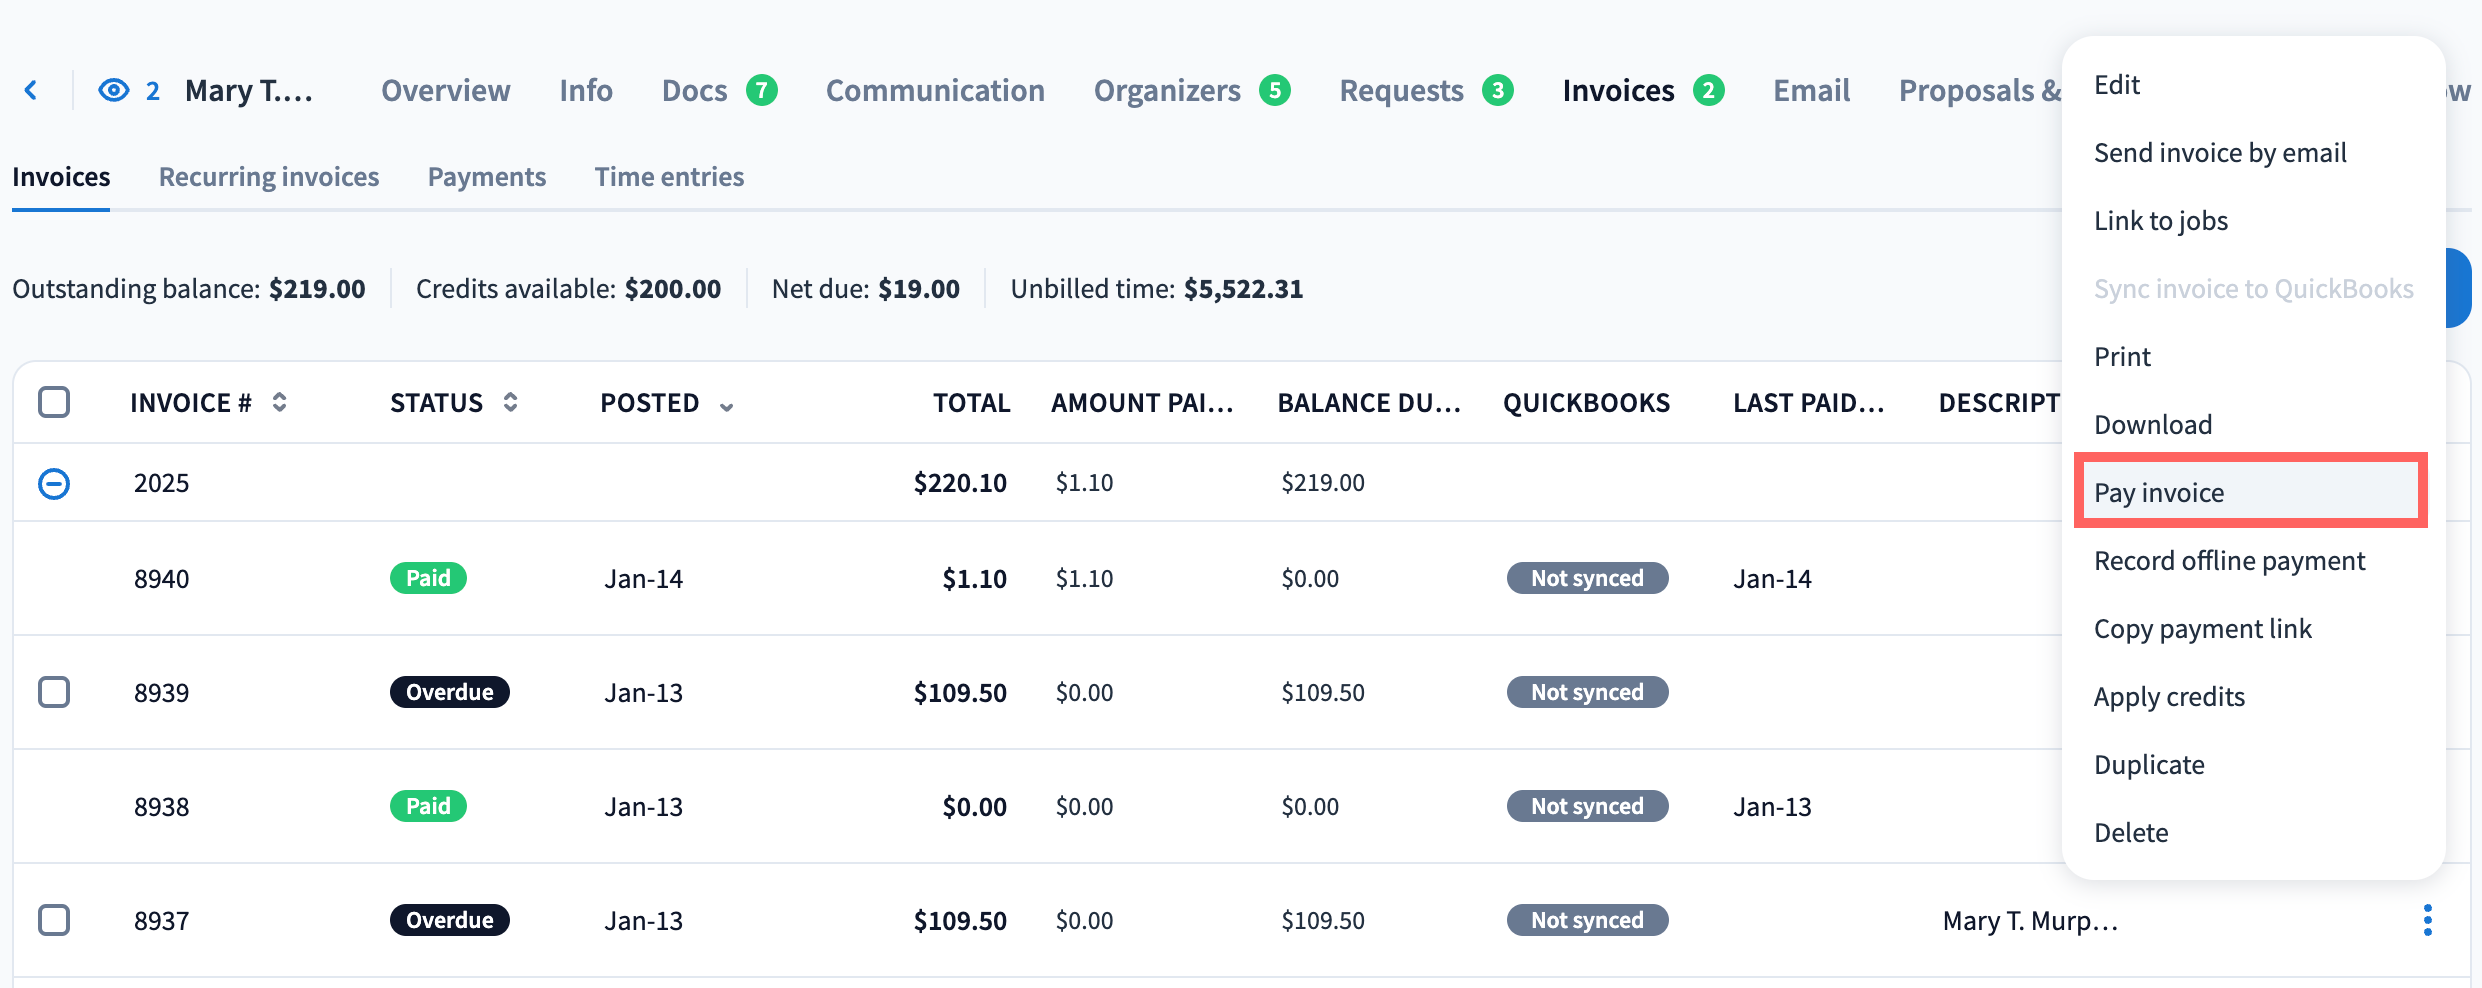Click Send invoice by email
Image resolution: width=2482 pixels, height=988 pixels.
(2219, 152)
